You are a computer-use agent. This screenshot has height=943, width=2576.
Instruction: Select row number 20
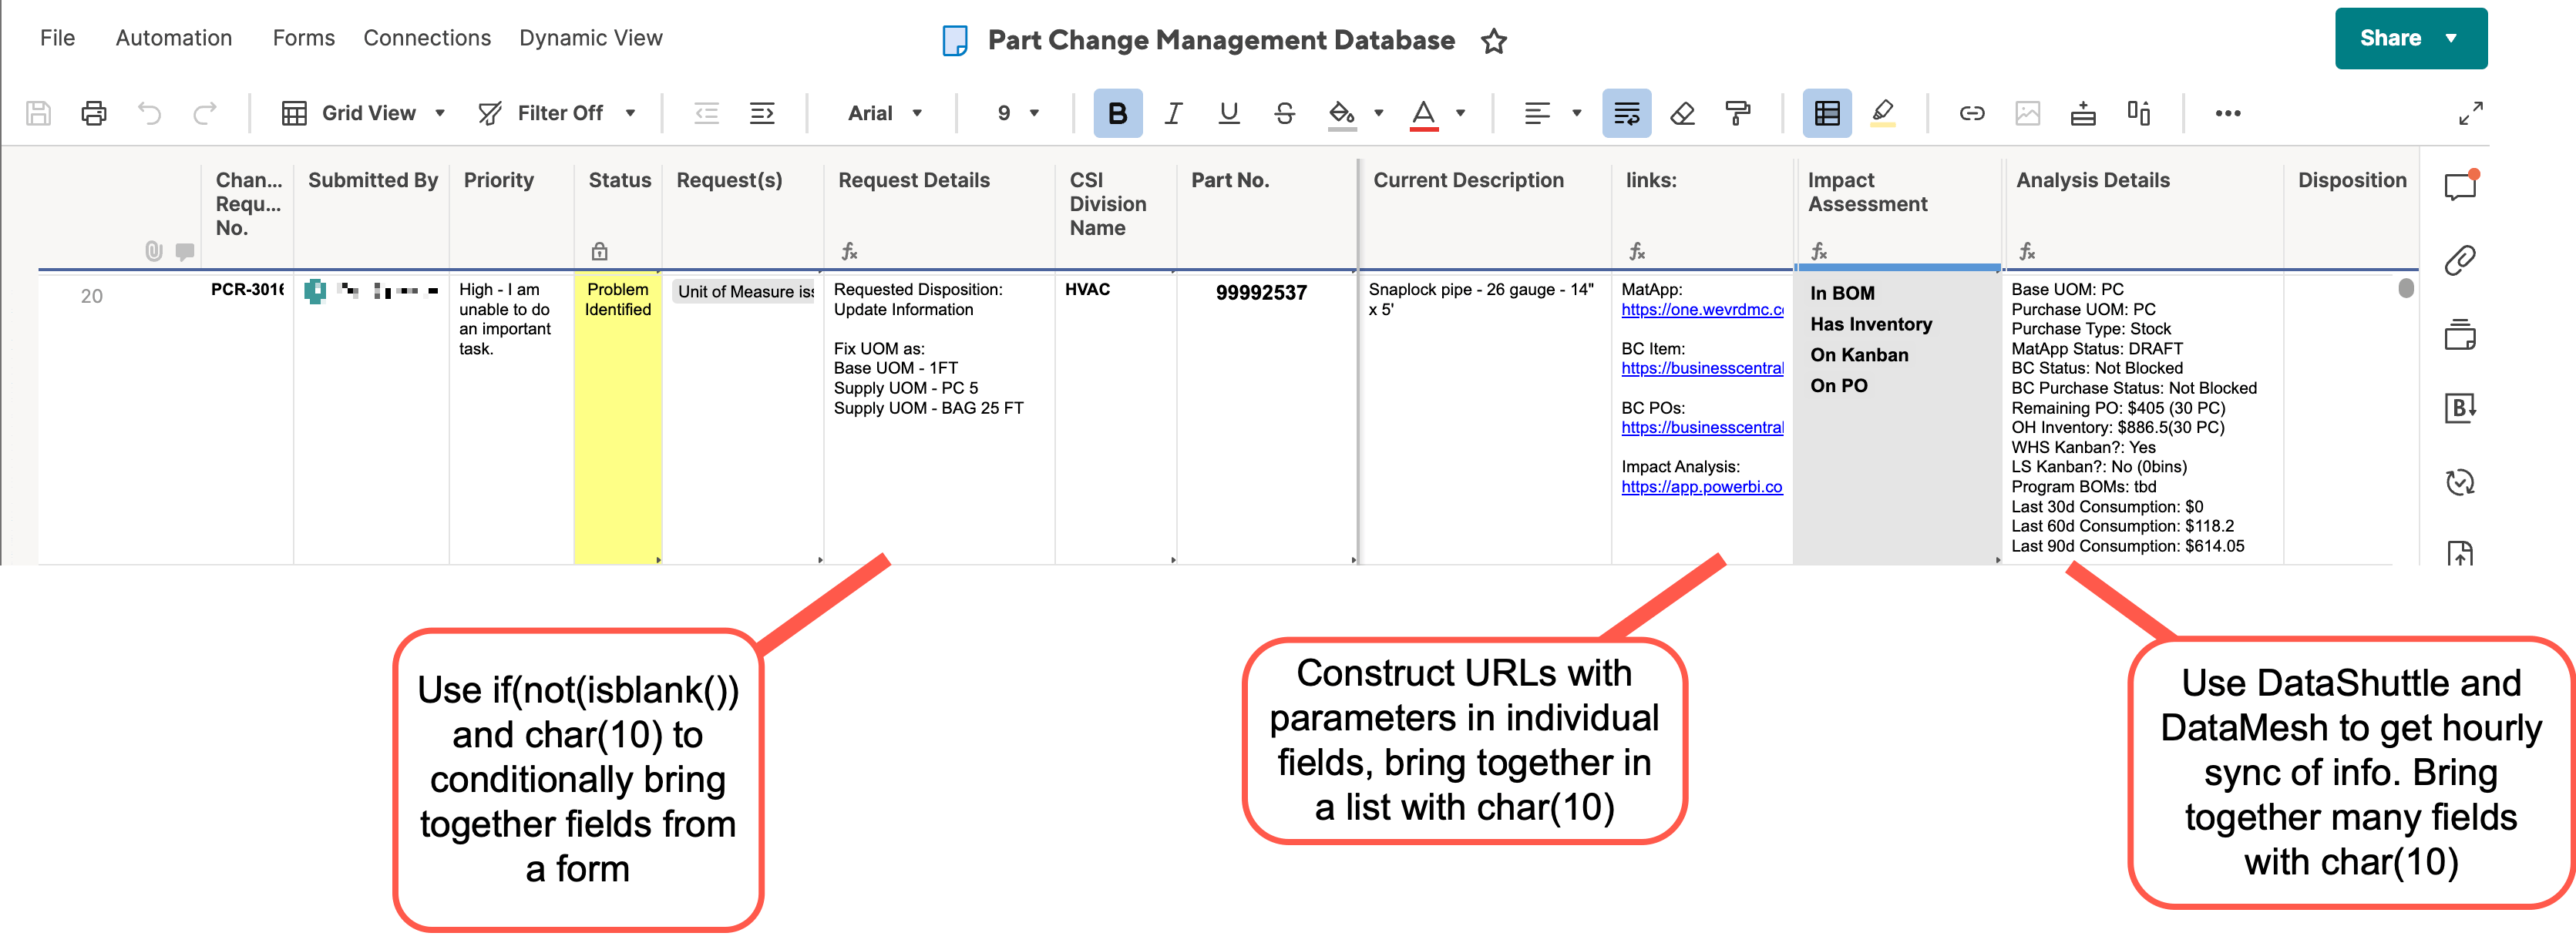pyautogui.click(x=91, y=296)
